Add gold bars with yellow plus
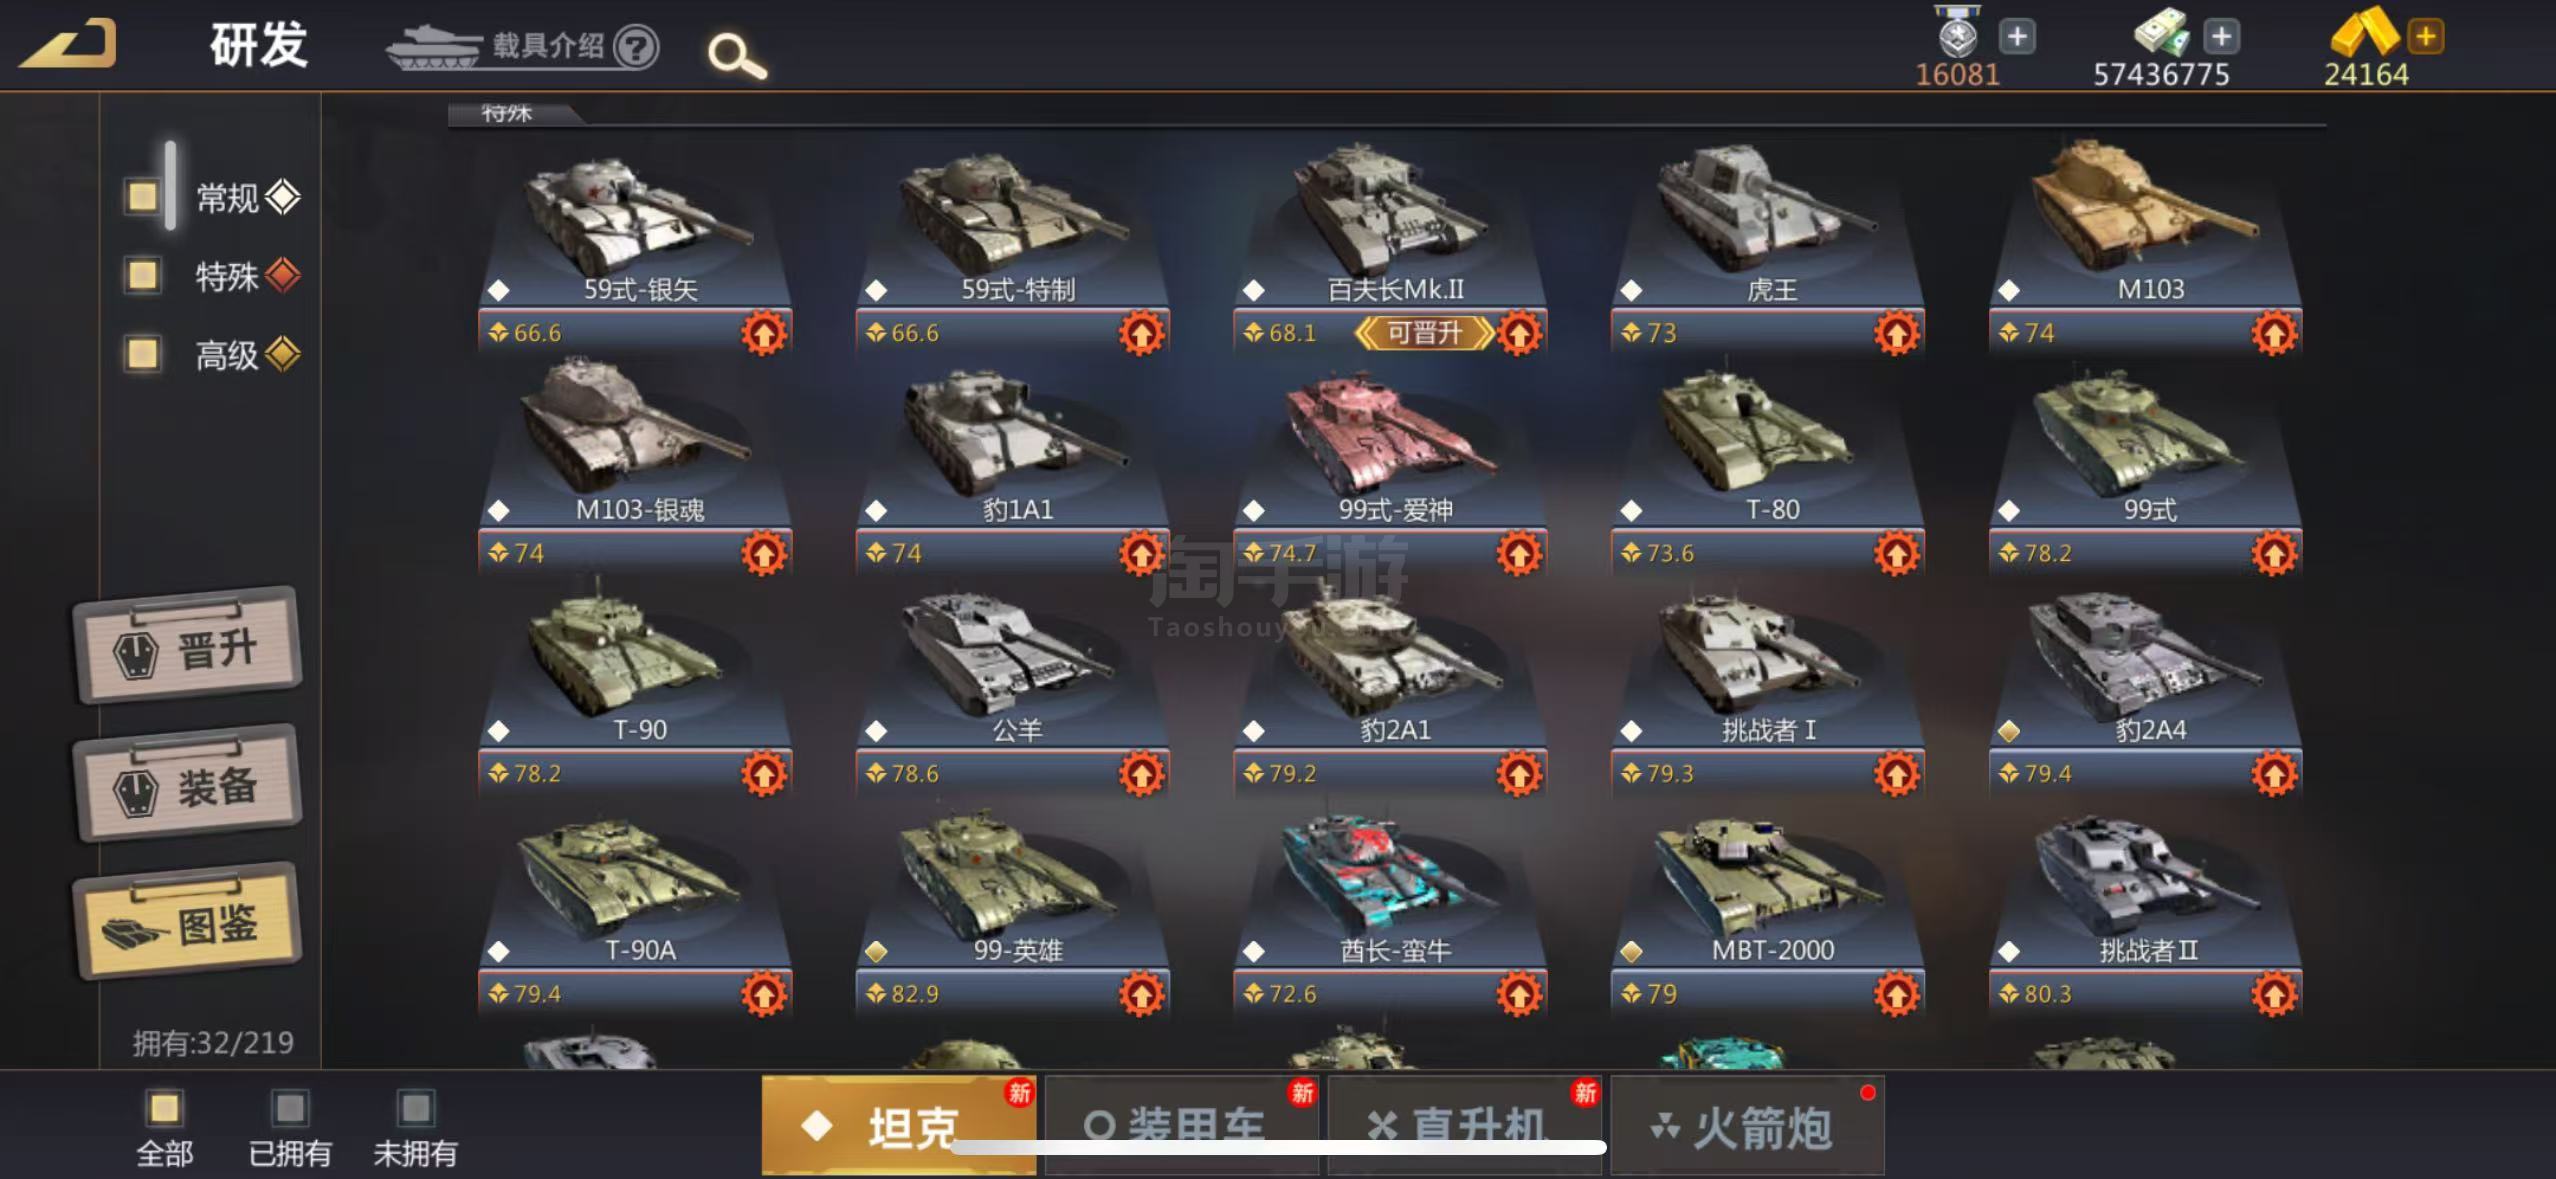 [2425, 37]
